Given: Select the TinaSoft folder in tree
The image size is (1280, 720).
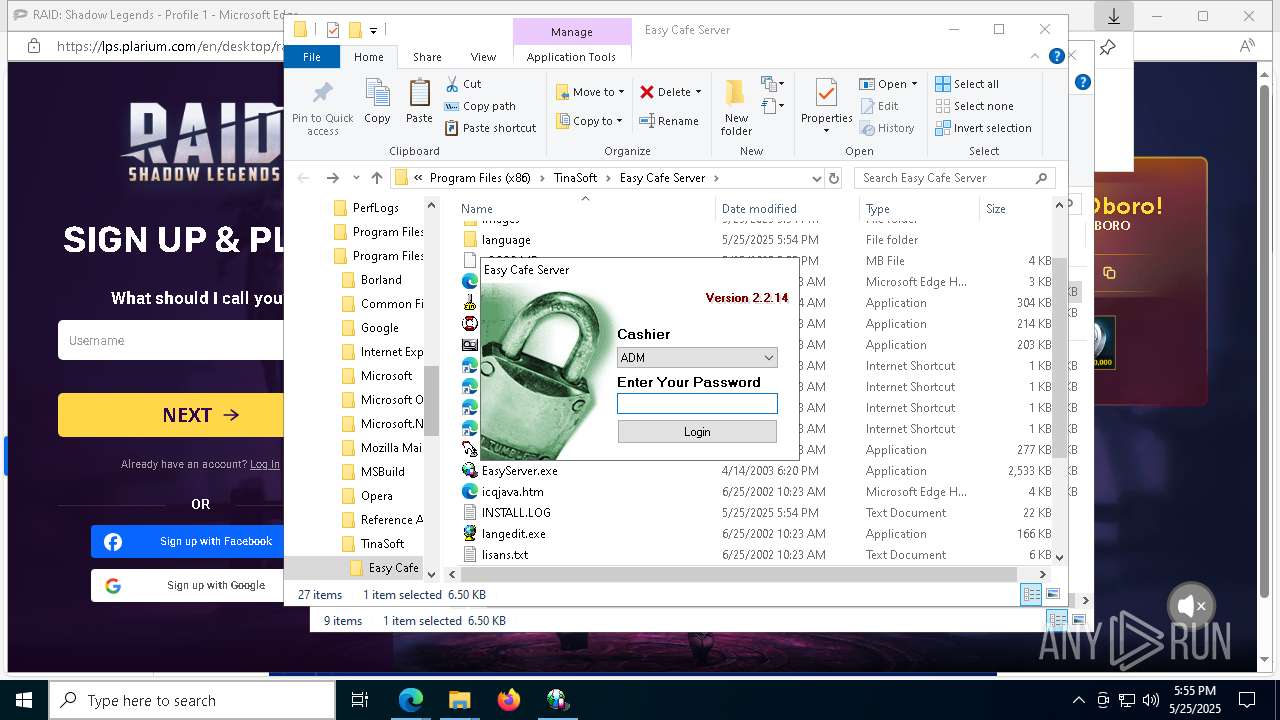Looking at the screenshot, I should click(x=382, y=544).
